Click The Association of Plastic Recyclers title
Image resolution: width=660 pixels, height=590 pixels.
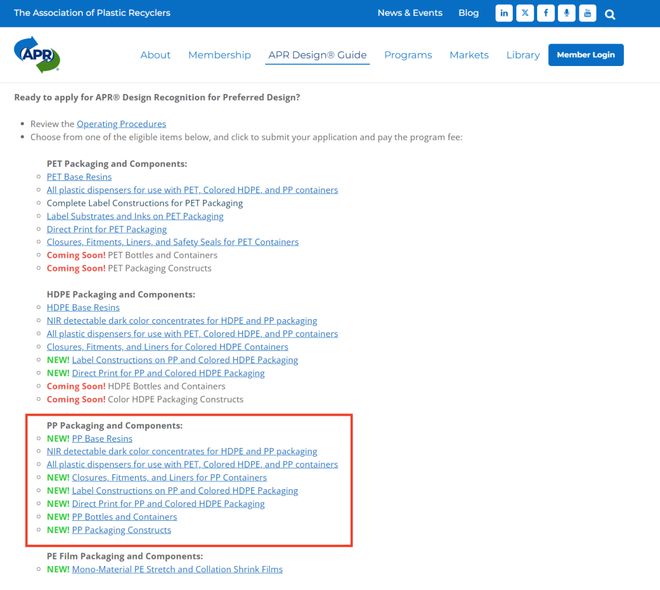point(92,13)
